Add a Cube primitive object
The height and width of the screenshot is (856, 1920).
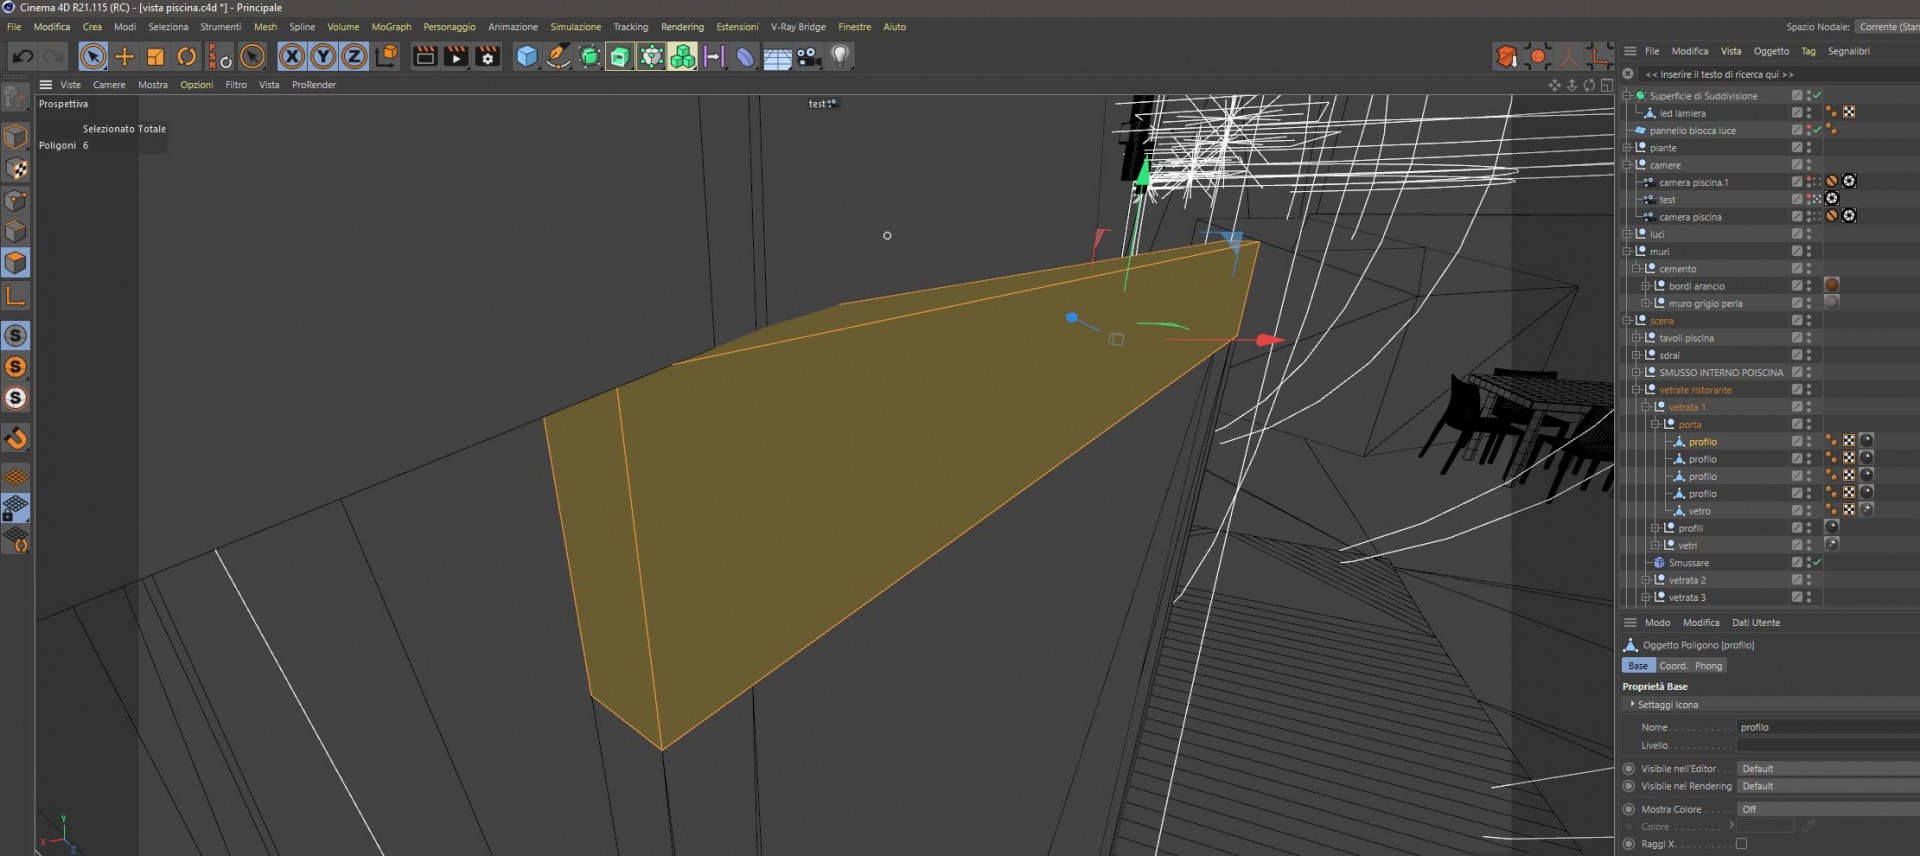(x=527, y=56)
